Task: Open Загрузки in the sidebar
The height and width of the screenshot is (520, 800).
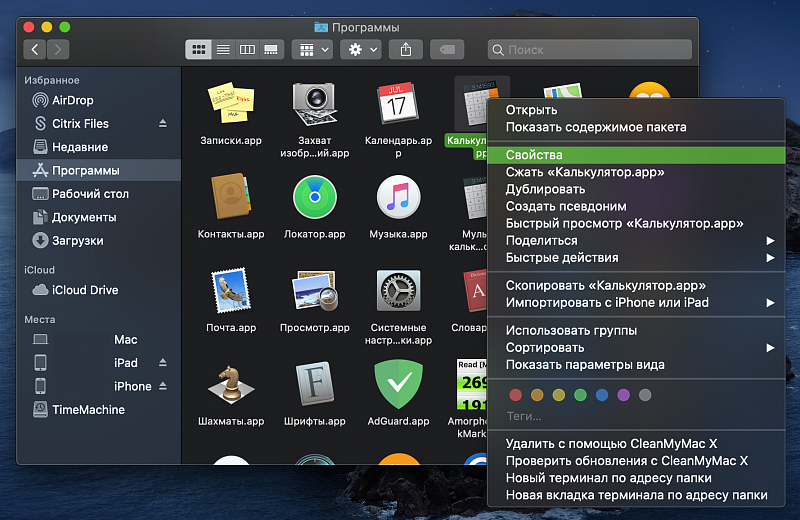Action: 77,241
